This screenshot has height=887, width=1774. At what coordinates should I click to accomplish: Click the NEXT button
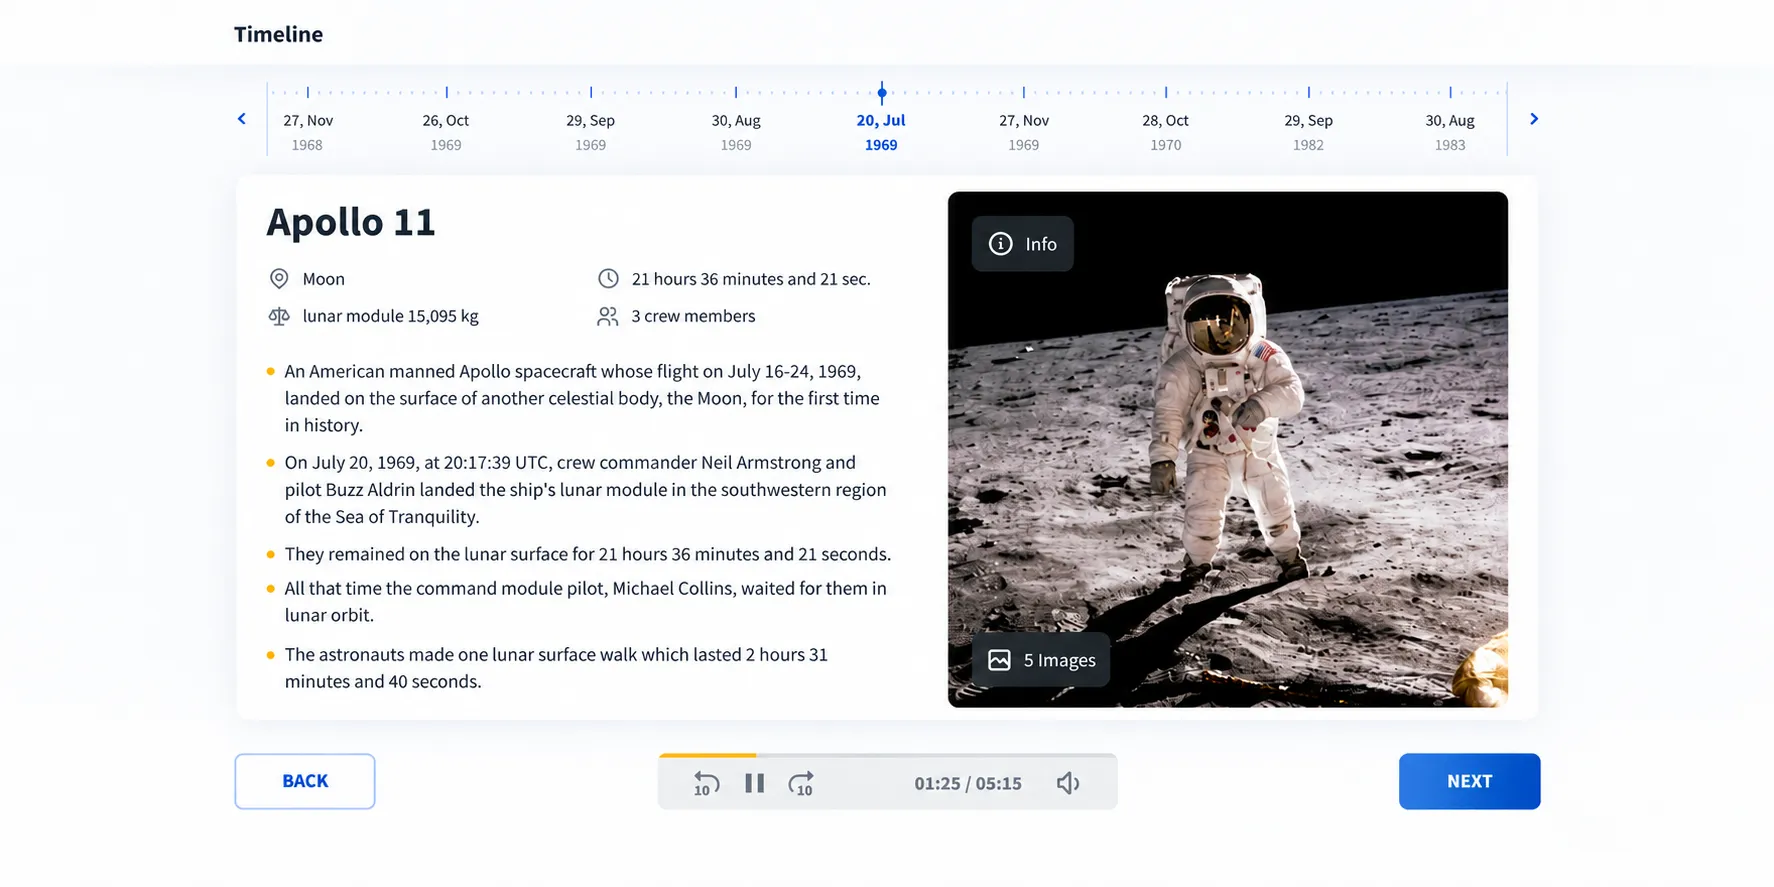point(1469,781)
